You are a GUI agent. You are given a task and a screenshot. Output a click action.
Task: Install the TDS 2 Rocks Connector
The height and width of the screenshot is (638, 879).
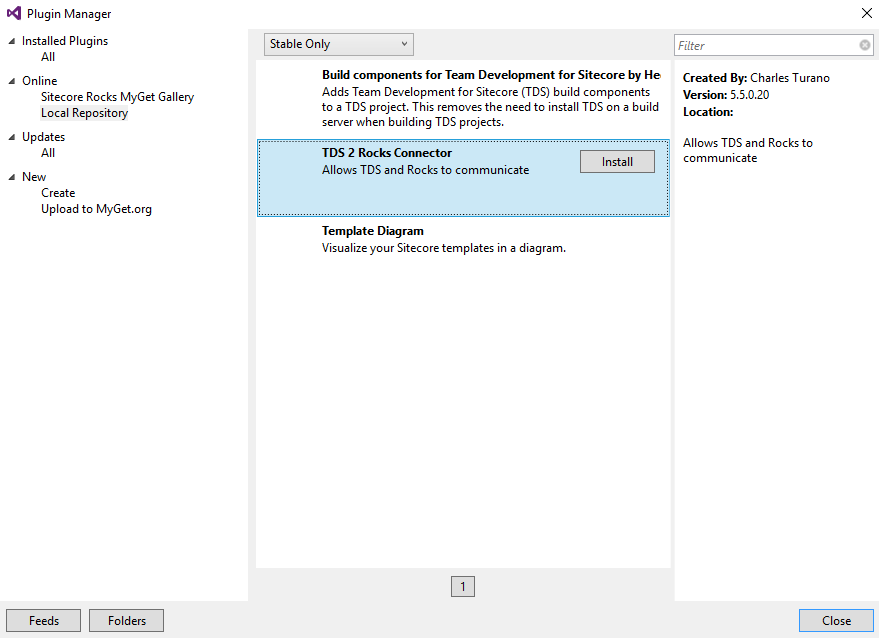coord(617,162)
